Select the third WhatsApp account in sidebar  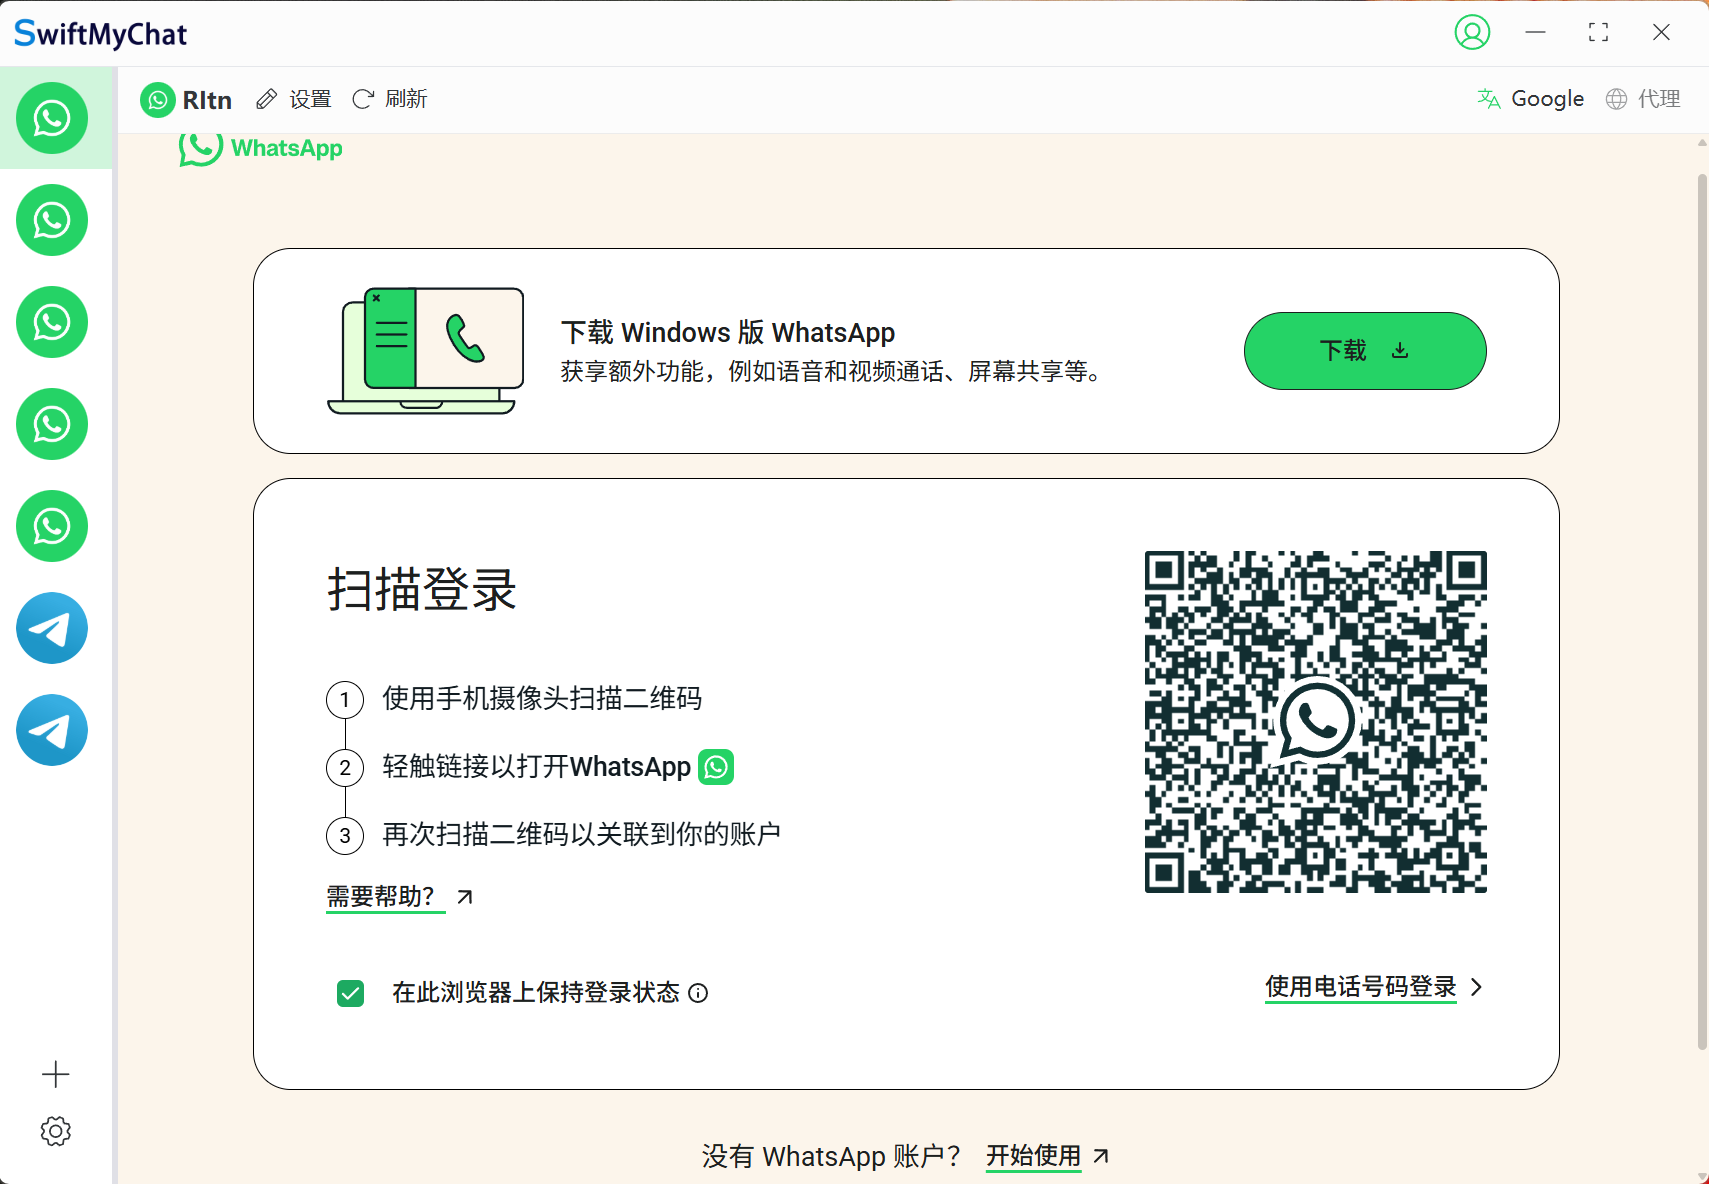(x=52, y=322)
